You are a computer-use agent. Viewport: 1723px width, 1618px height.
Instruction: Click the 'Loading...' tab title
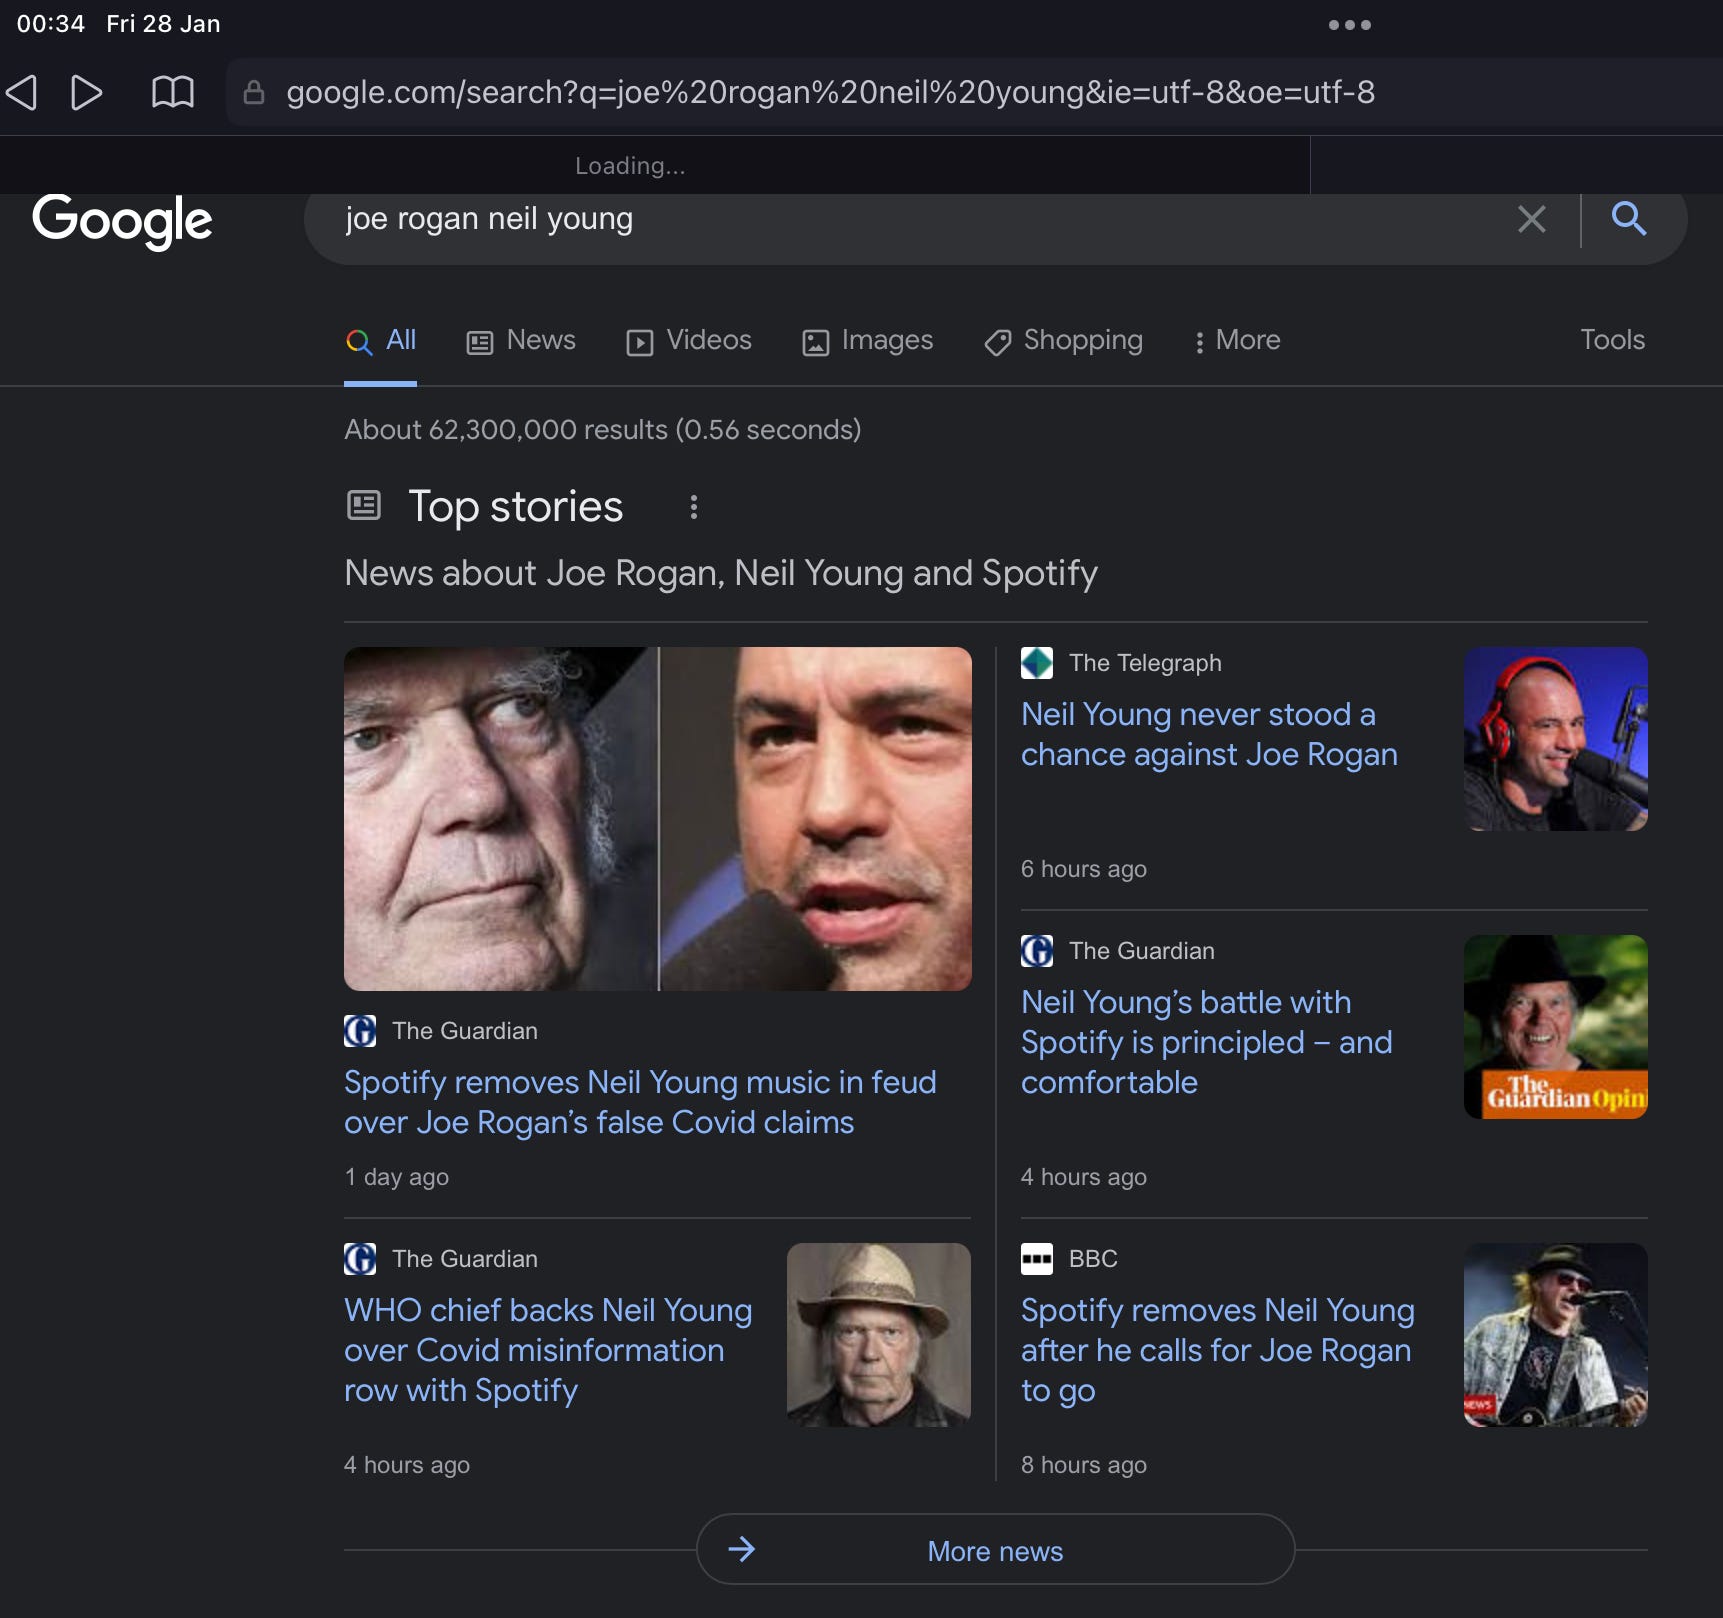(x=630, y=166)
